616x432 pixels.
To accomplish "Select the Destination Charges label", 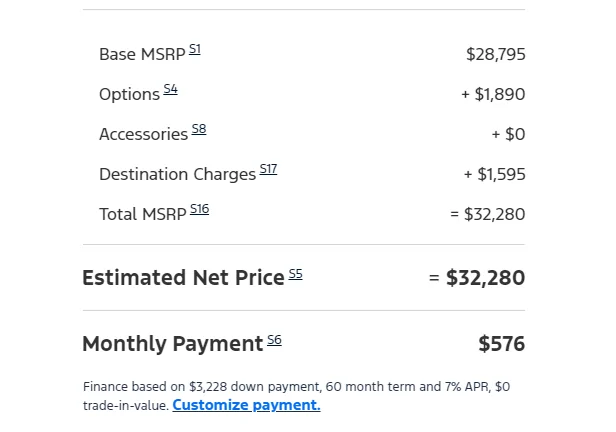I will click(x=178, y=174).
